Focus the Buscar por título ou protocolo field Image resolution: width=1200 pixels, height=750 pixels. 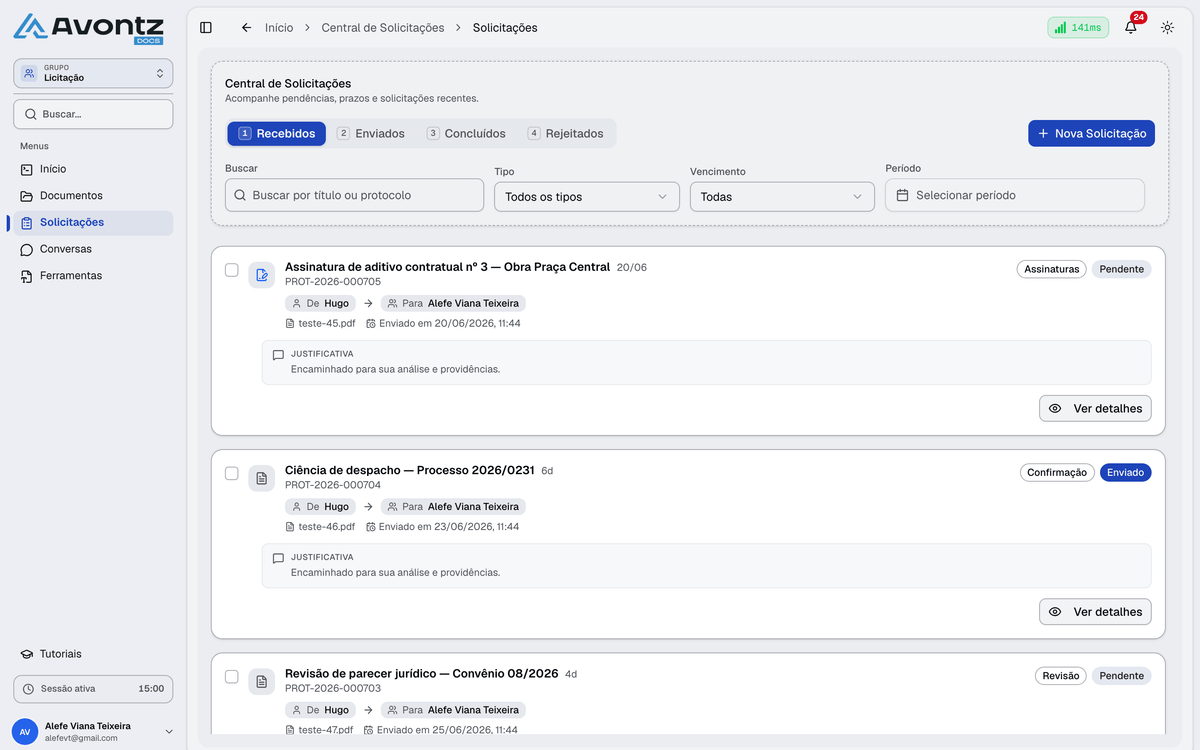click(354, 195)
